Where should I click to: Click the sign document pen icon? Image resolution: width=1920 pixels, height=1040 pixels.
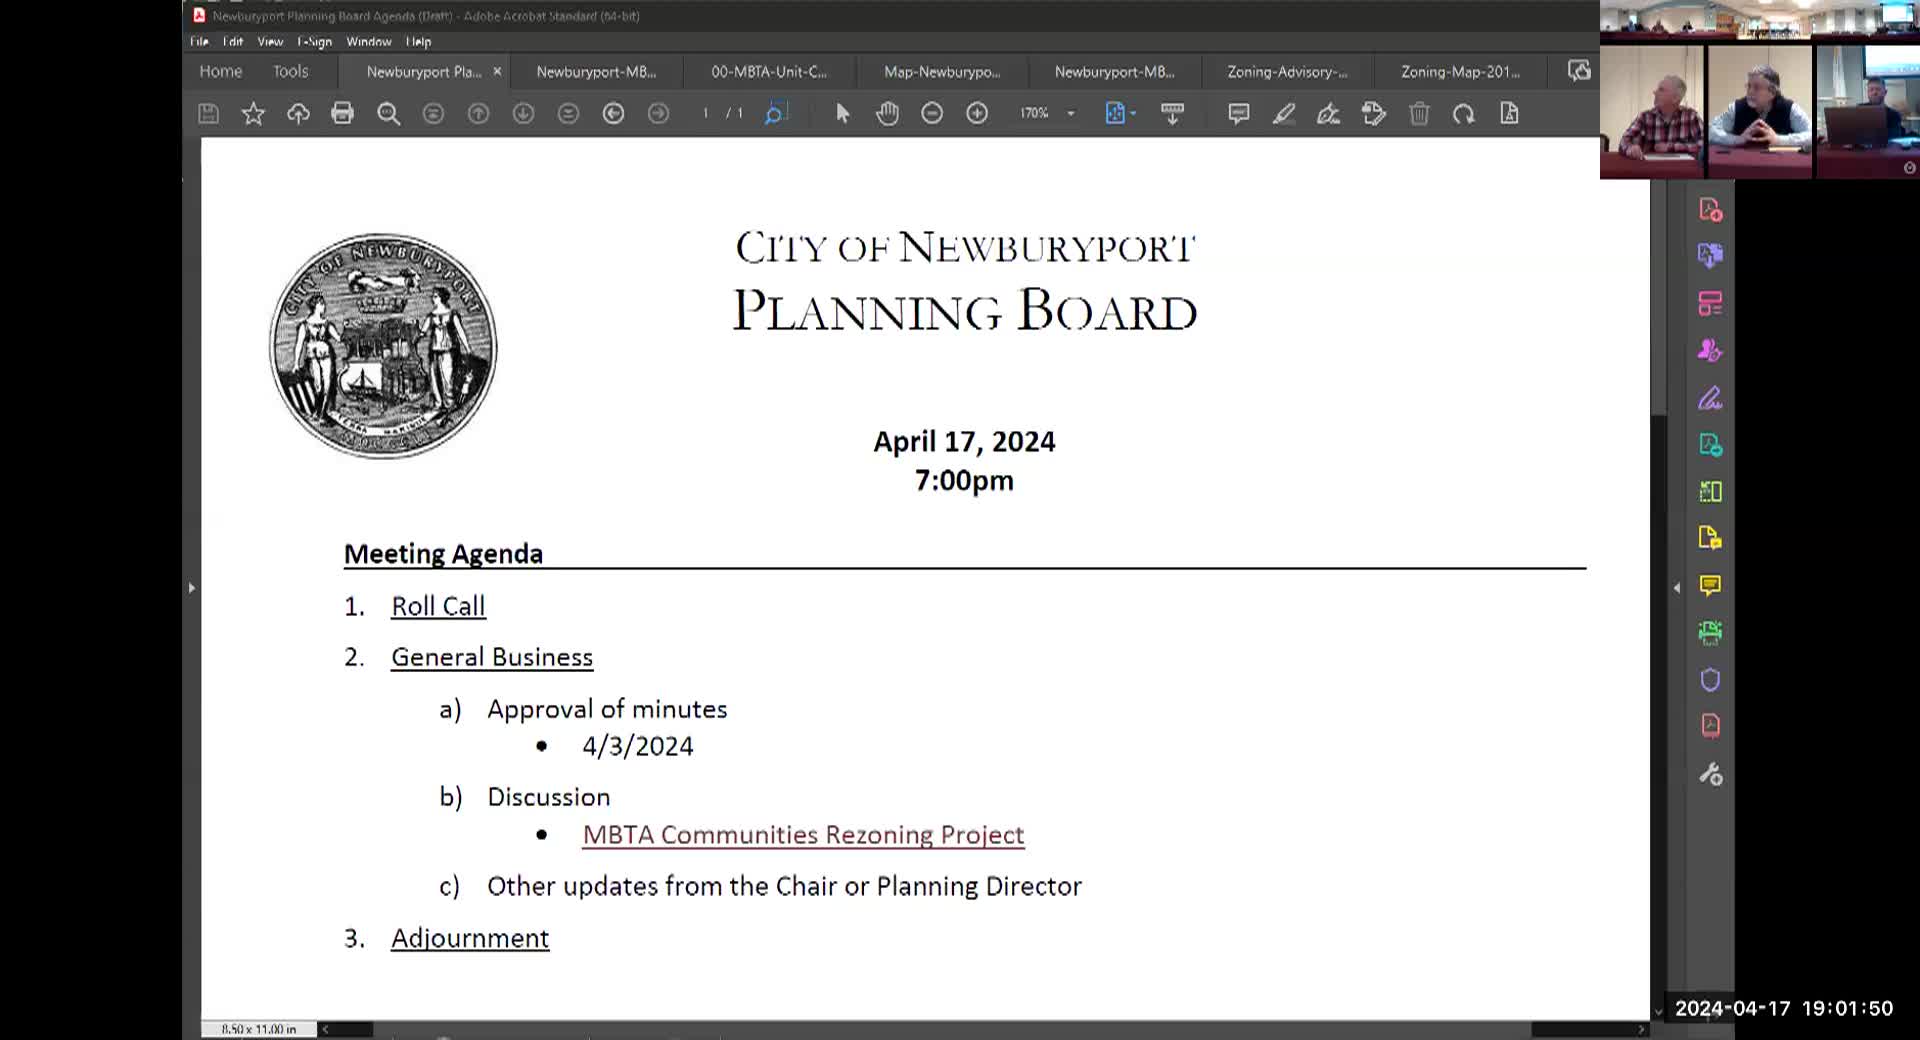1328,114
